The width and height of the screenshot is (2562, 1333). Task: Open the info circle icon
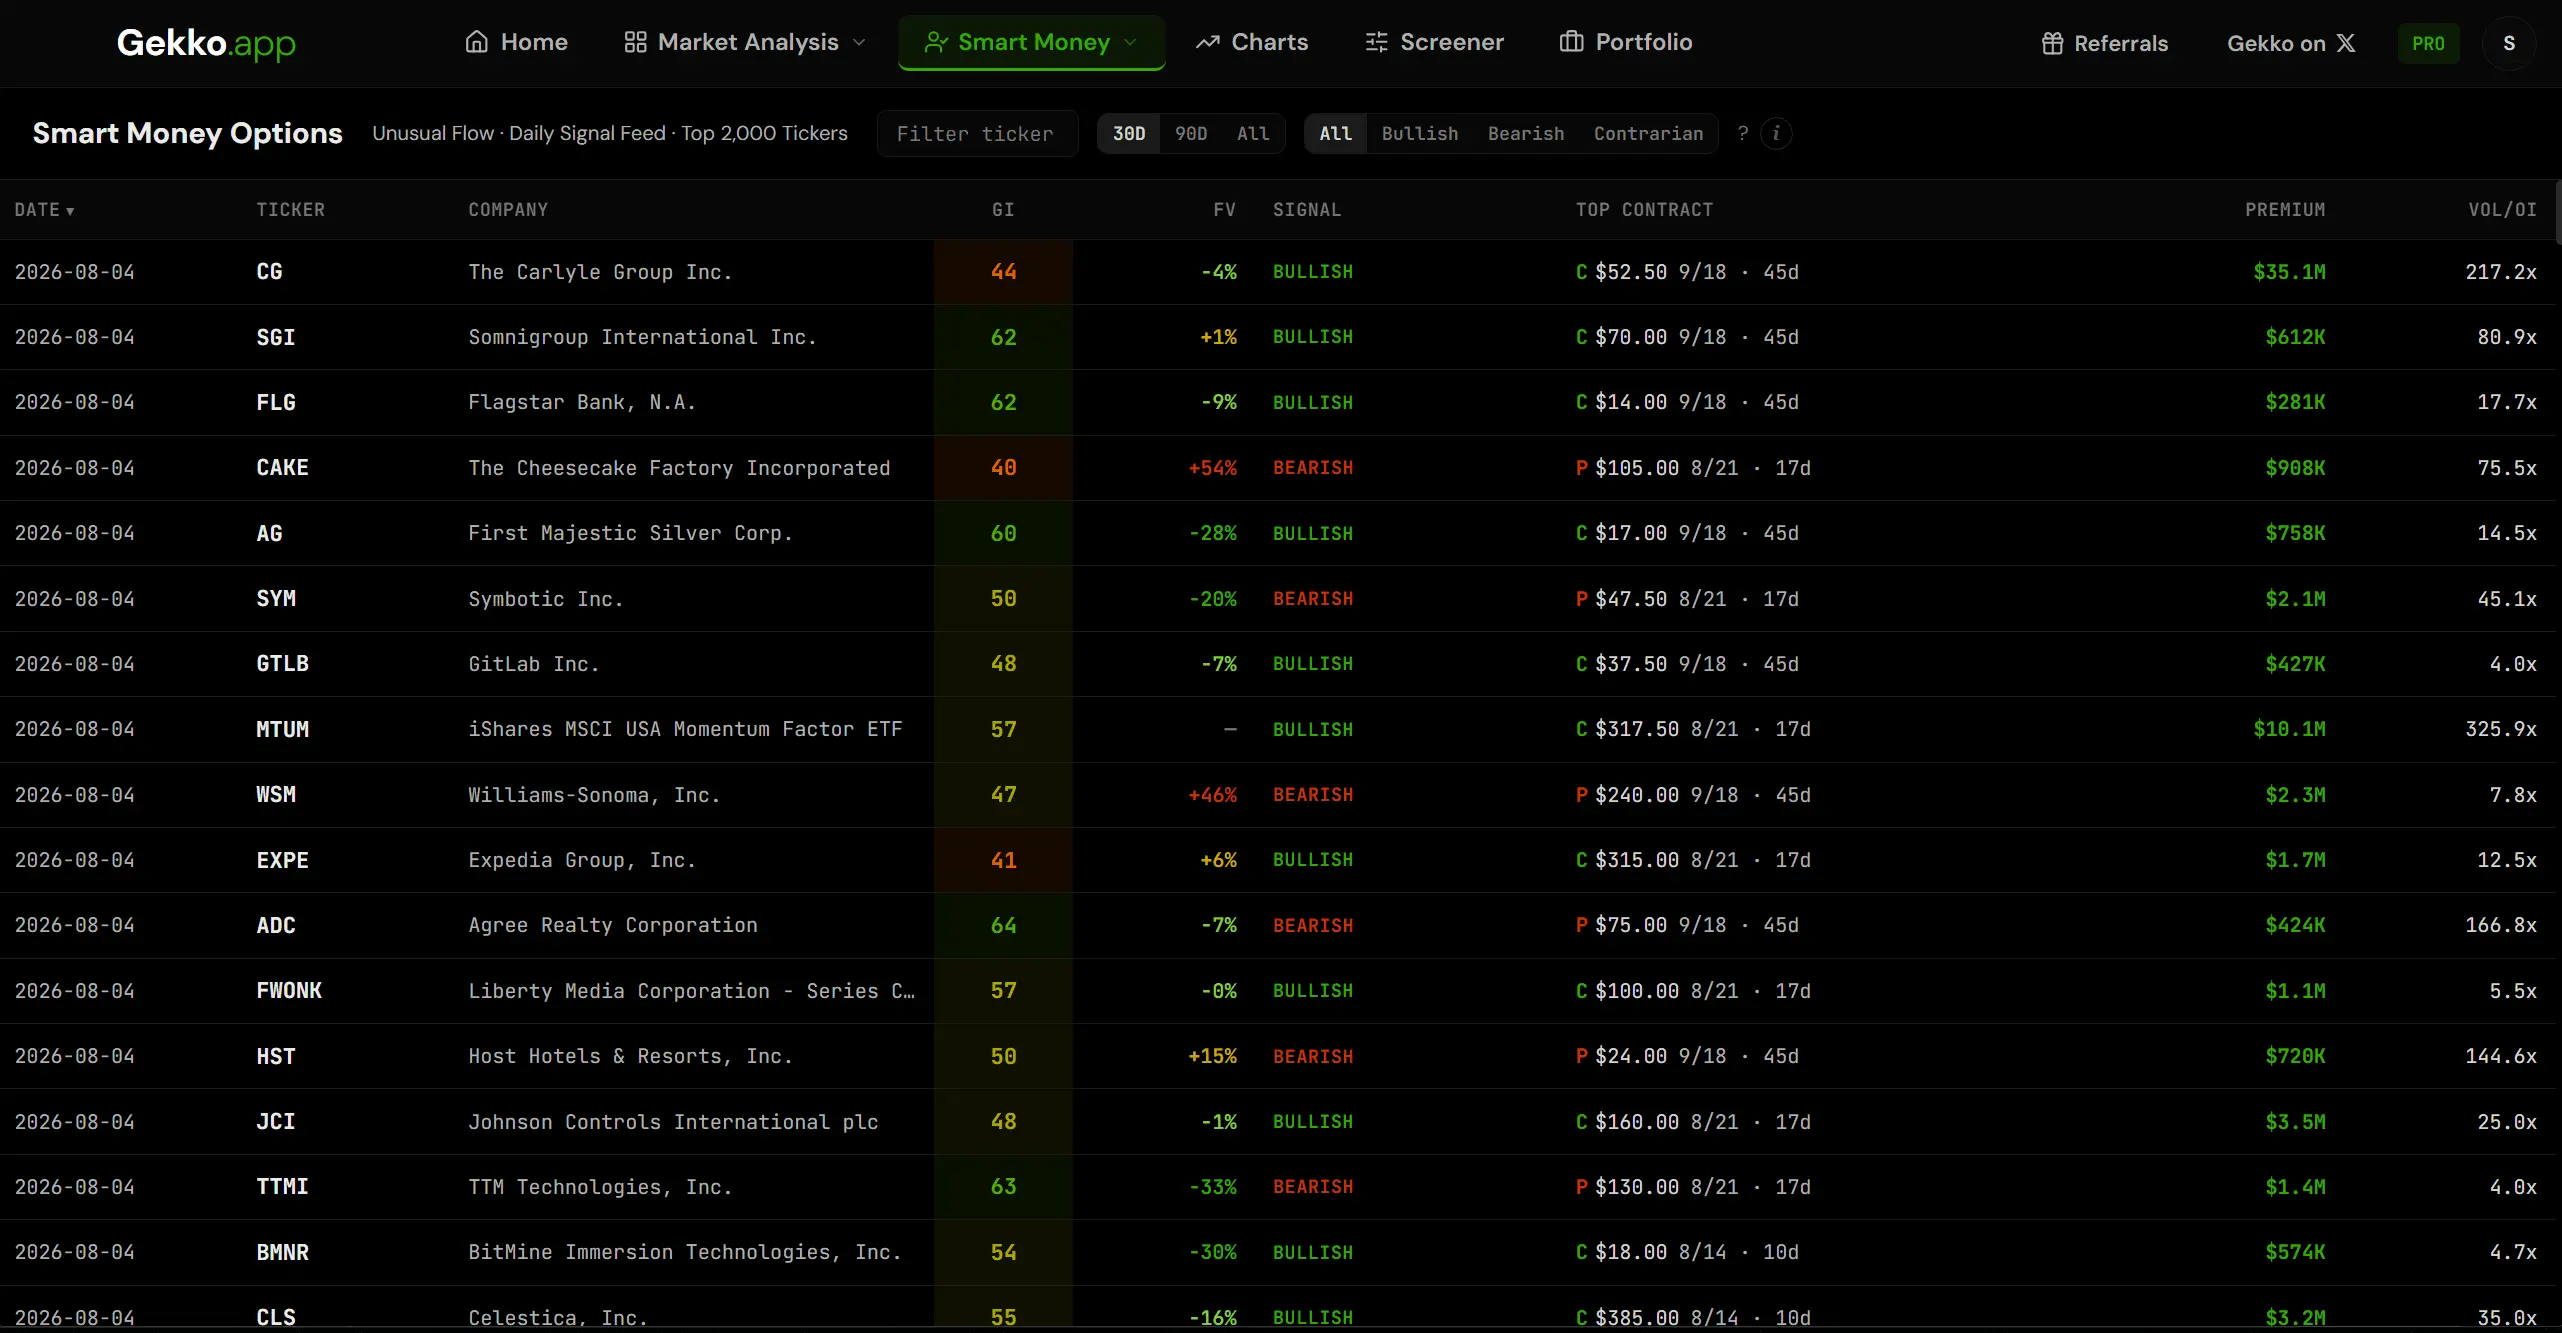tap(1776, 133)
